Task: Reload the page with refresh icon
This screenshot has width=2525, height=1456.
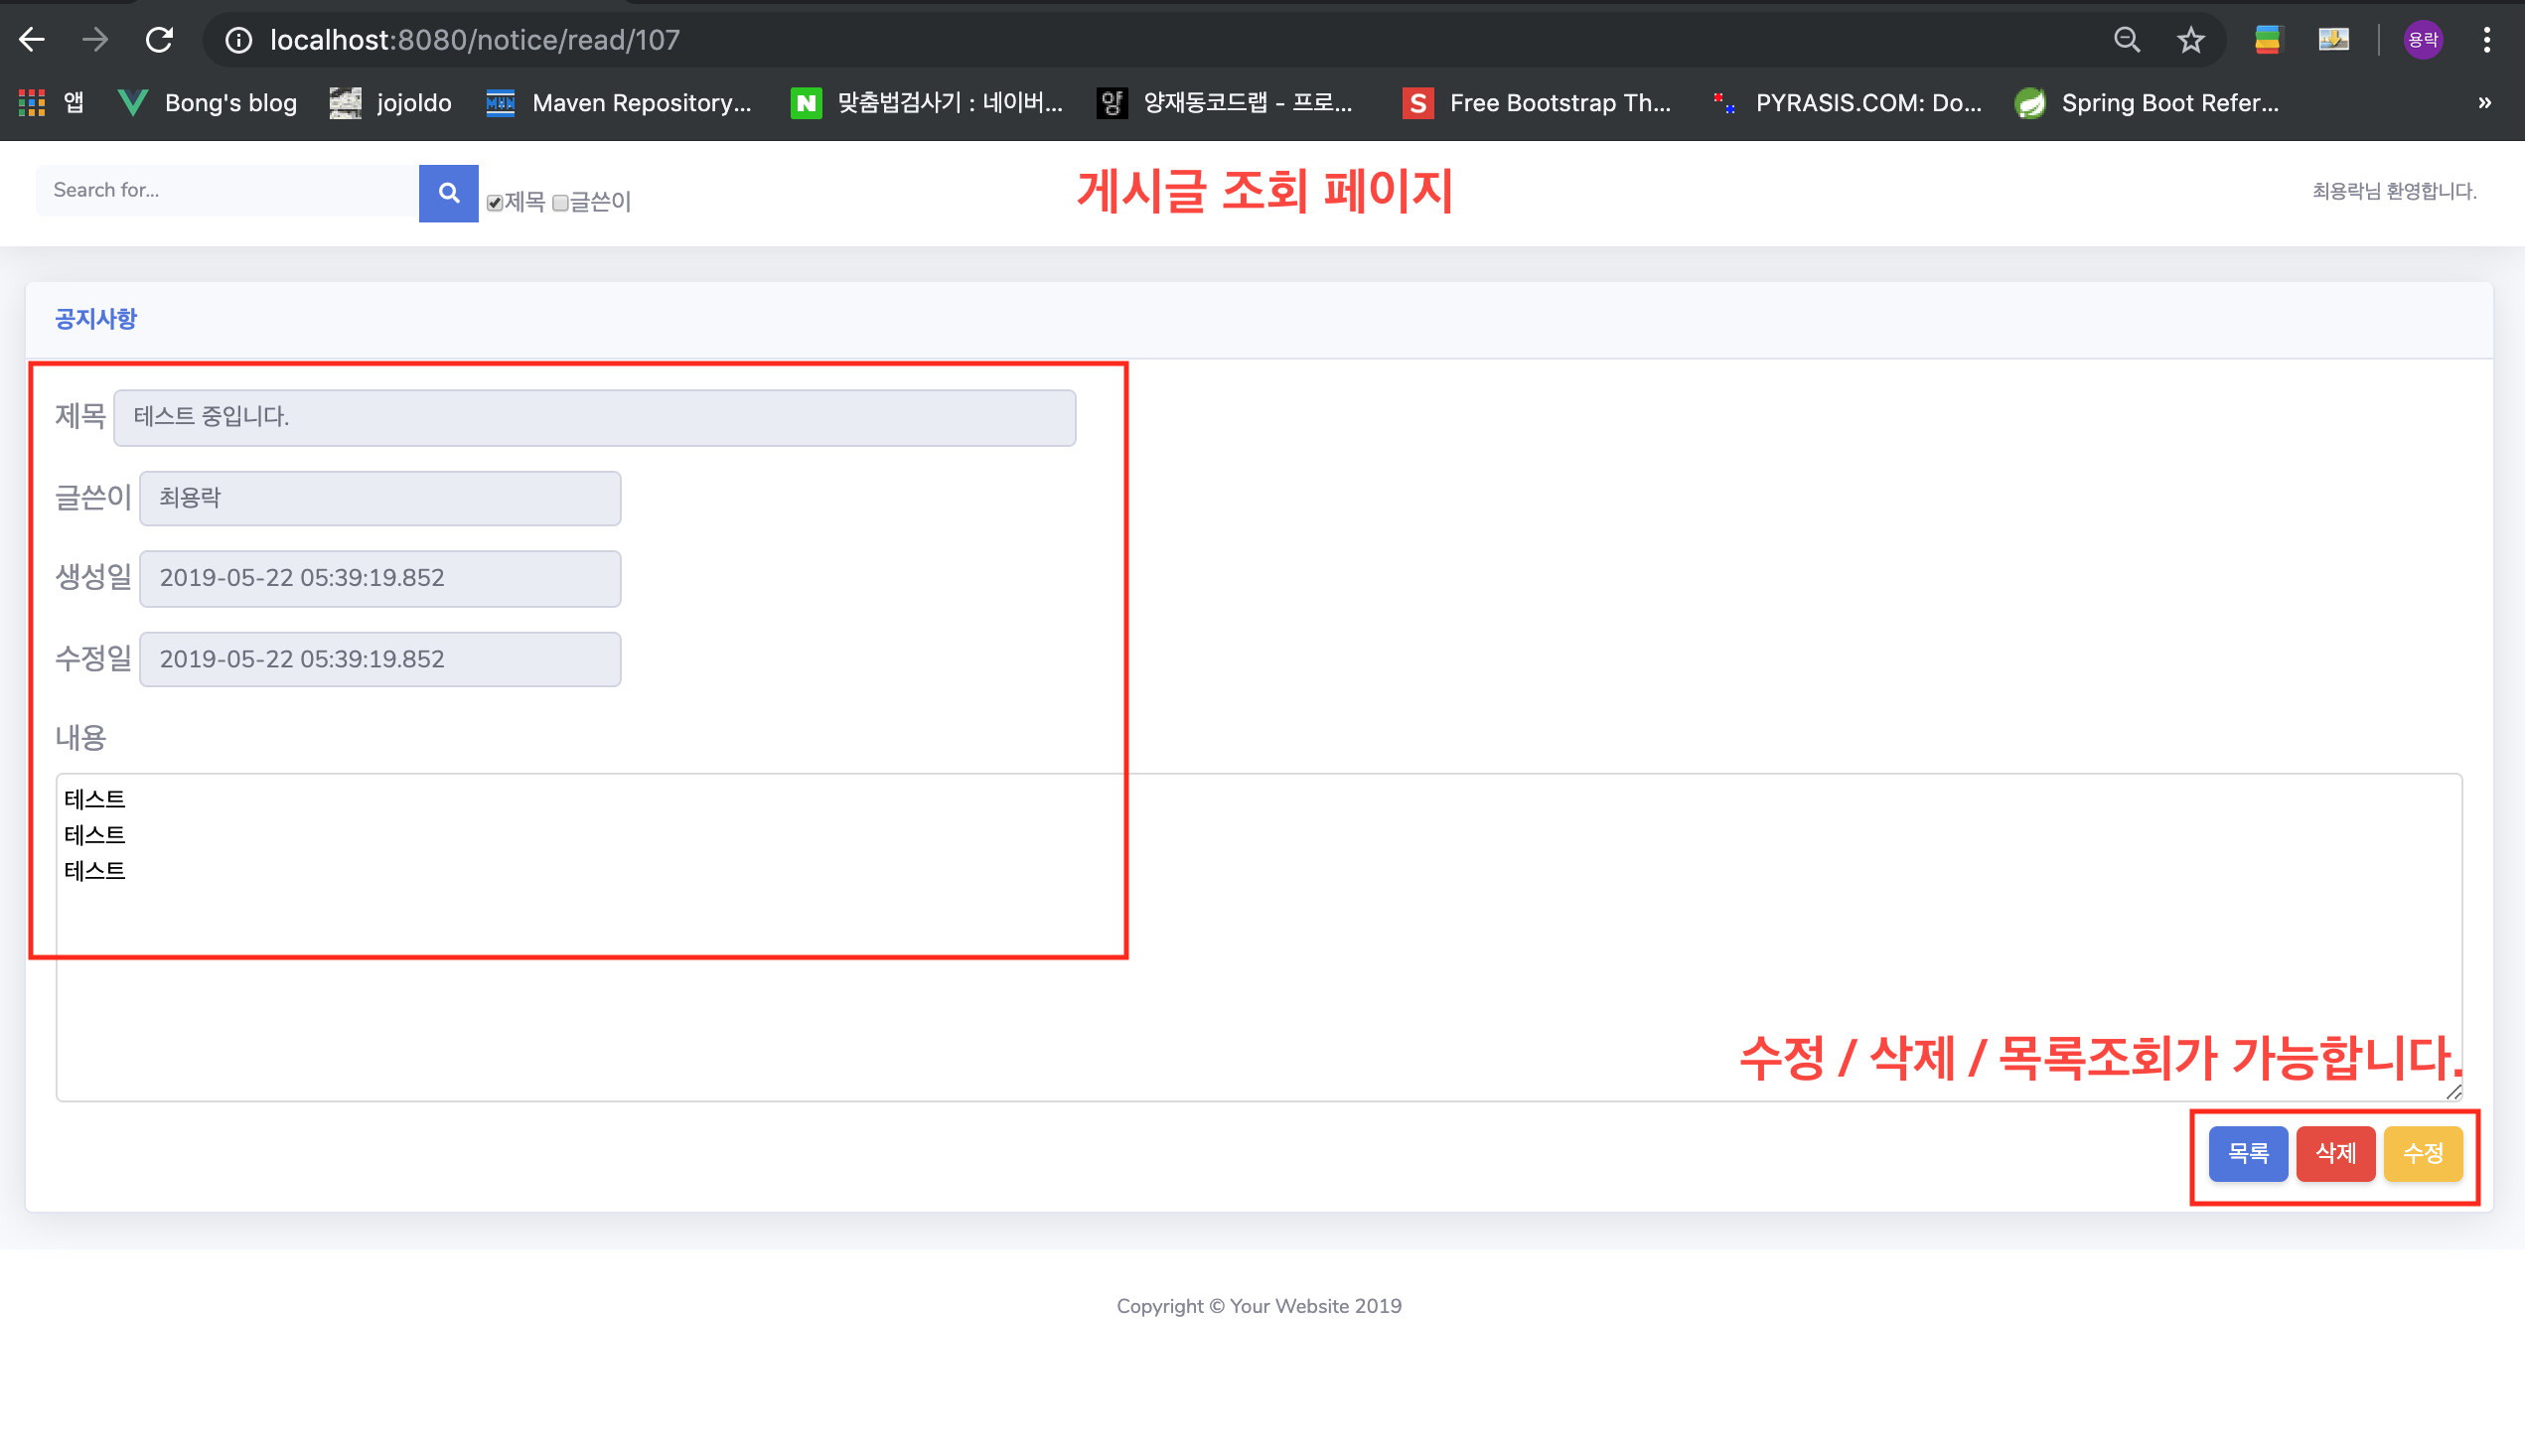Action: pos(160,40)
